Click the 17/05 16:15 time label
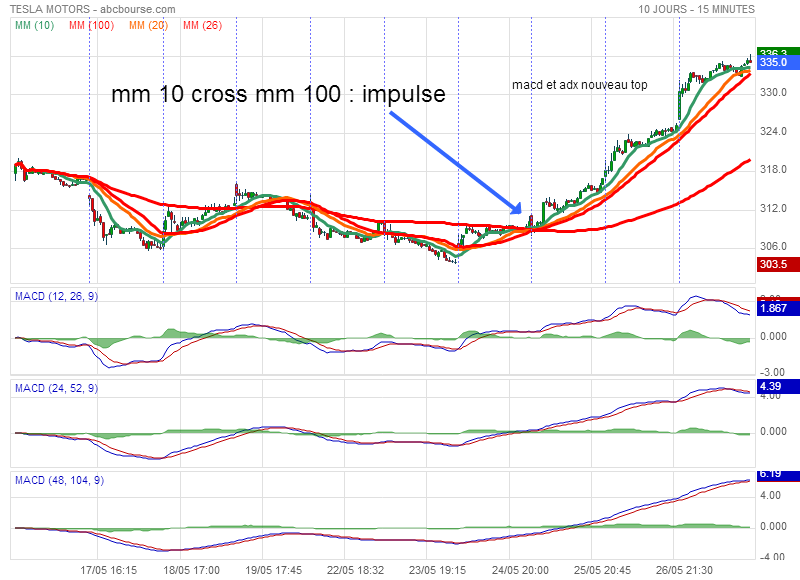800x580 pixels. 109,570
